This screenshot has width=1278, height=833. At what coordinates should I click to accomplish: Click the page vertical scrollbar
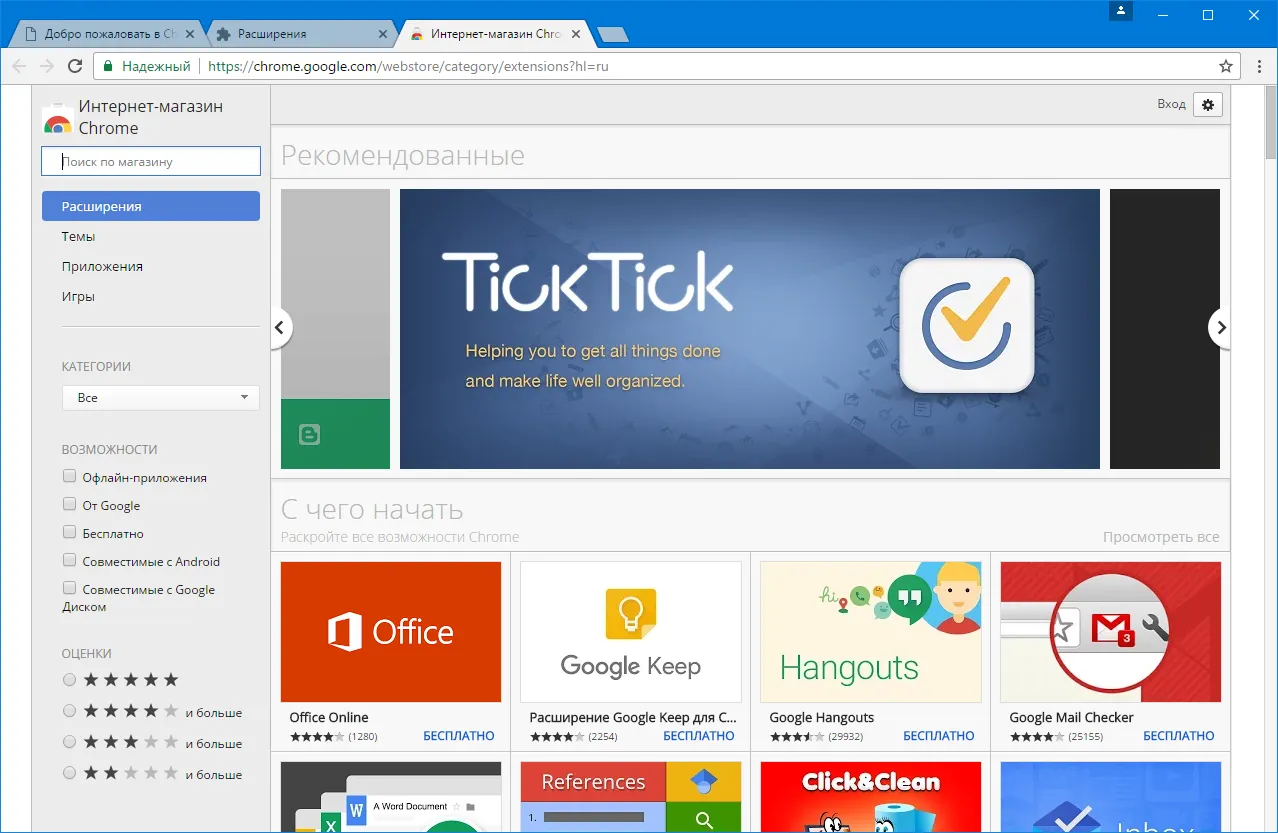(1271, 120)
